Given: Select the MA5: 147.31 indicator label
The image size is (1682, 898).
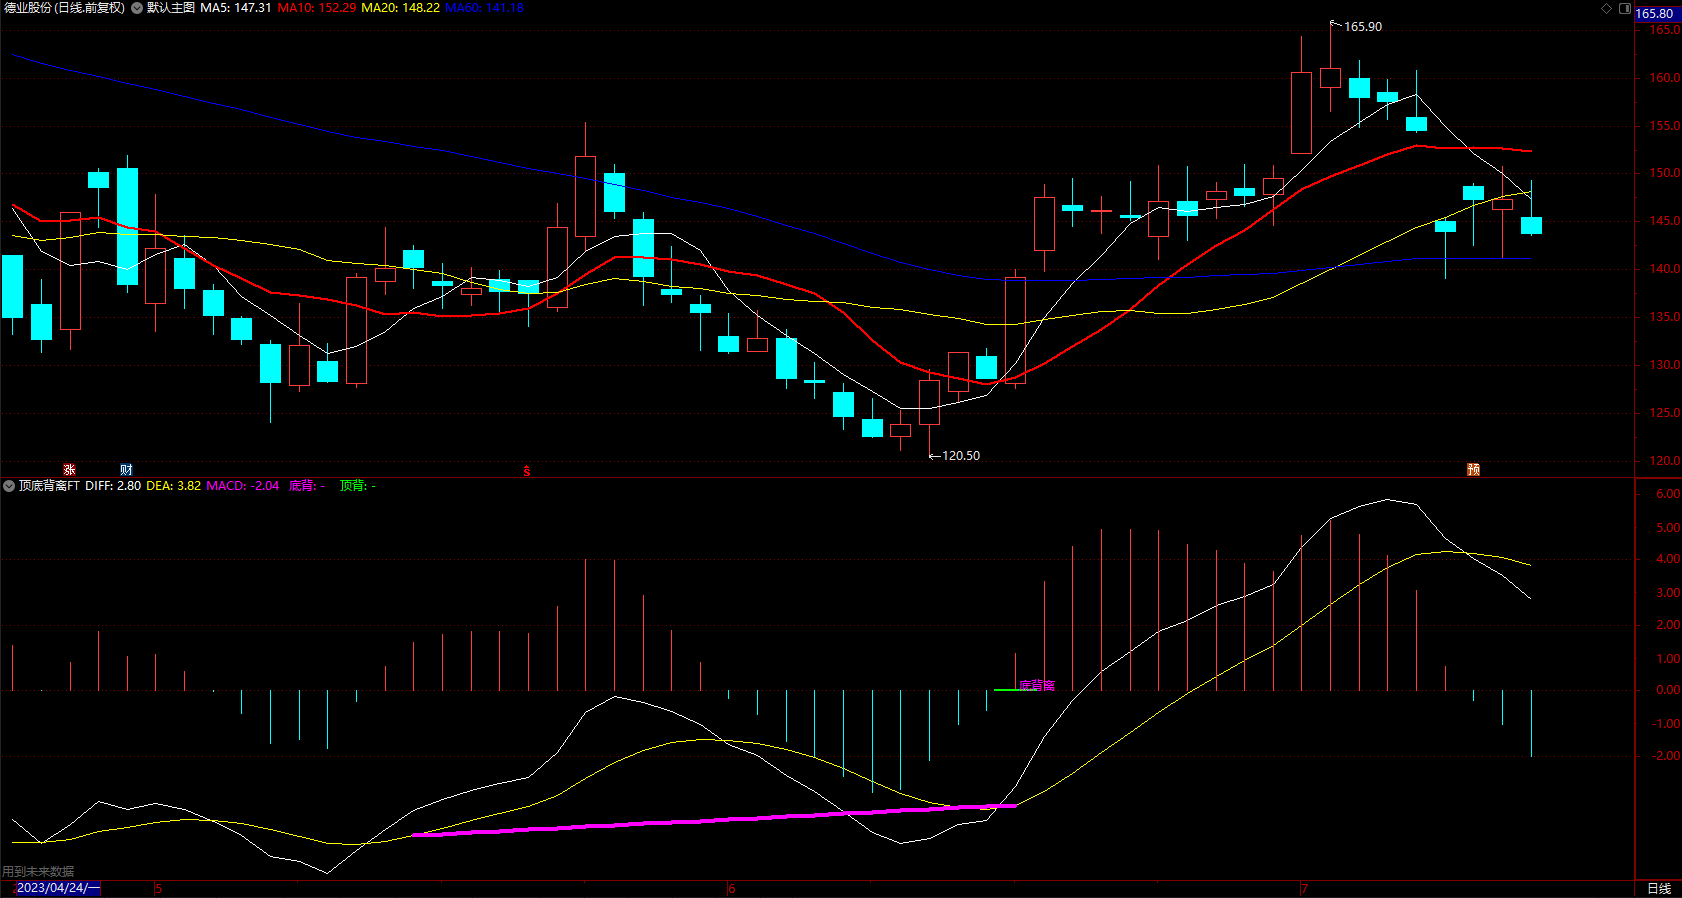Looking at the screenshot, I should coord(236,8).
